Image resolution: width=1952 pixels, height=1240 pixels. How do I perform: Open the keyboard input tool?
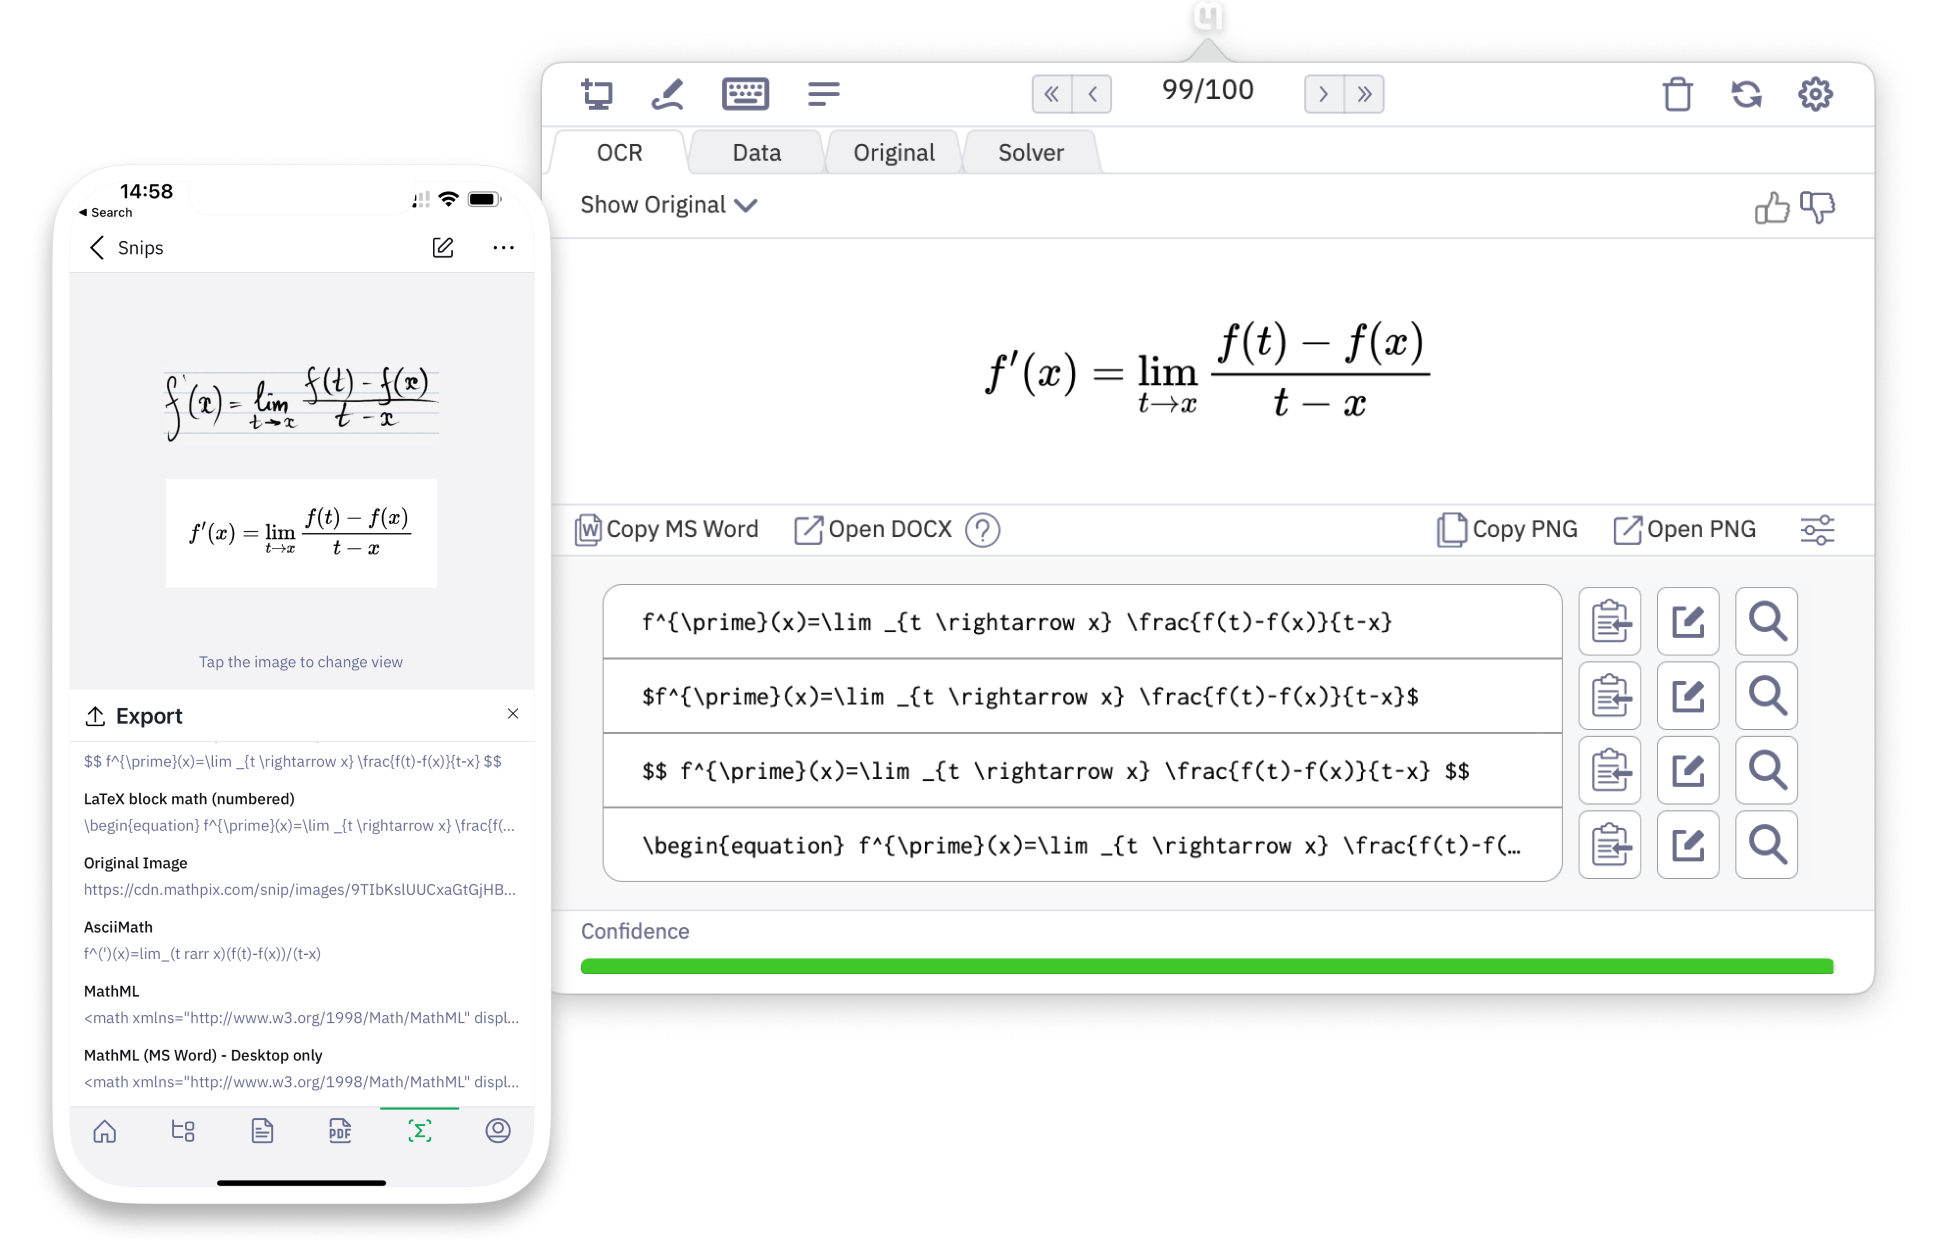746,94
